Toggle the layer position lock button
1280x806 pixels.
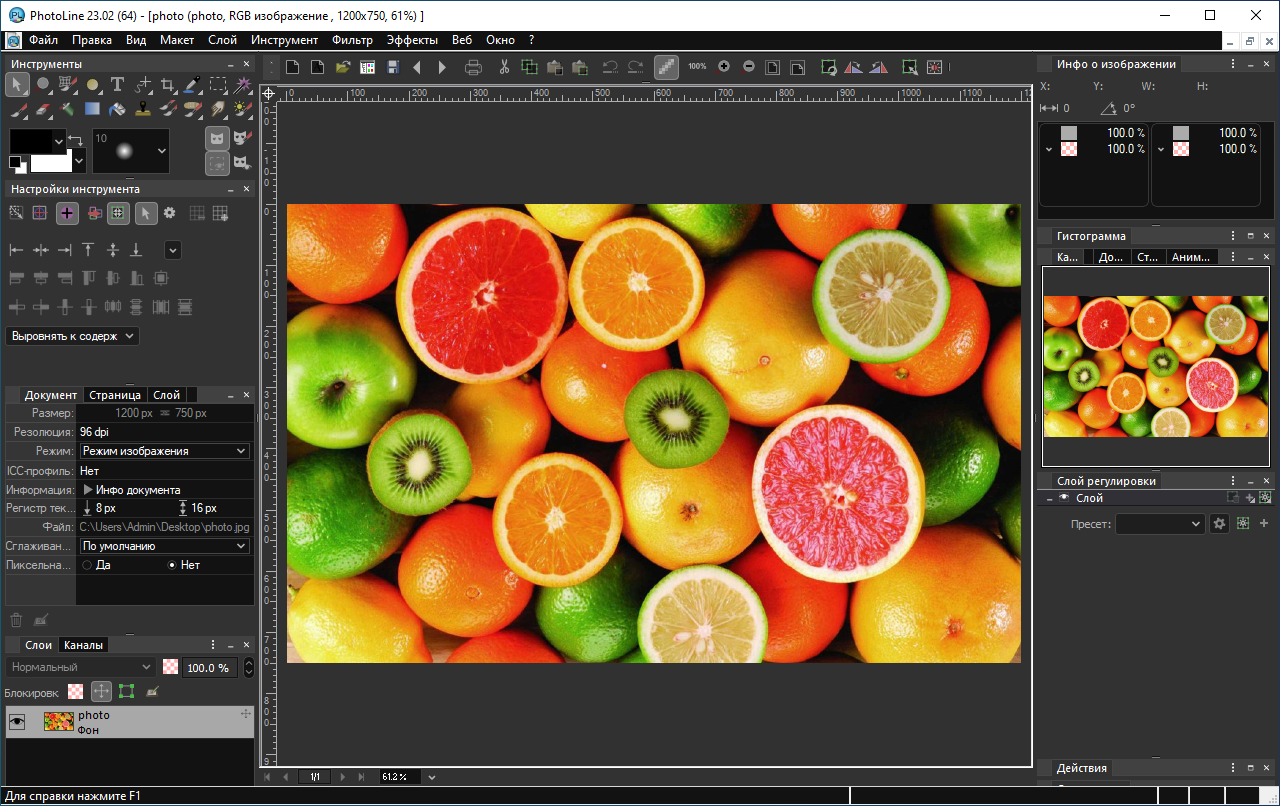coord(101,691)
